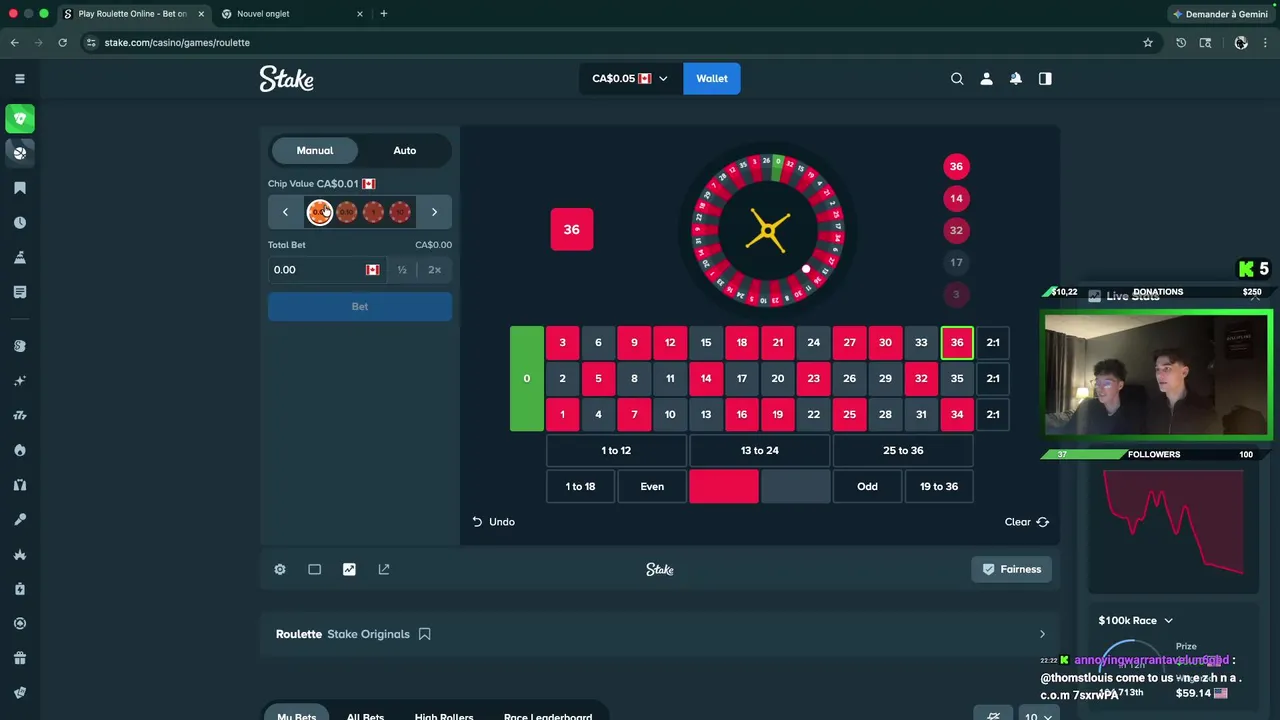Click Demander à Gemini button
The height and width of the screenshot is (720, 1280).
(x=1220, y=14)
